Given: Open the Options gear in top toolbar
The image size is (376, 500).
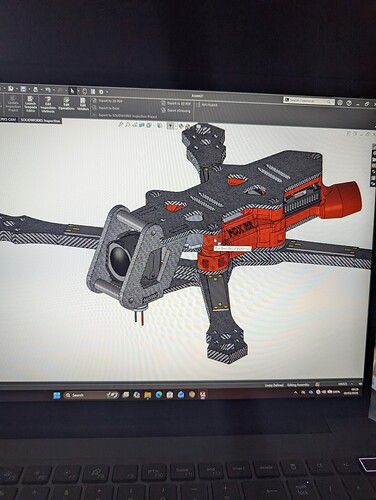Looking at the screenshot, I should coord(101,92).
